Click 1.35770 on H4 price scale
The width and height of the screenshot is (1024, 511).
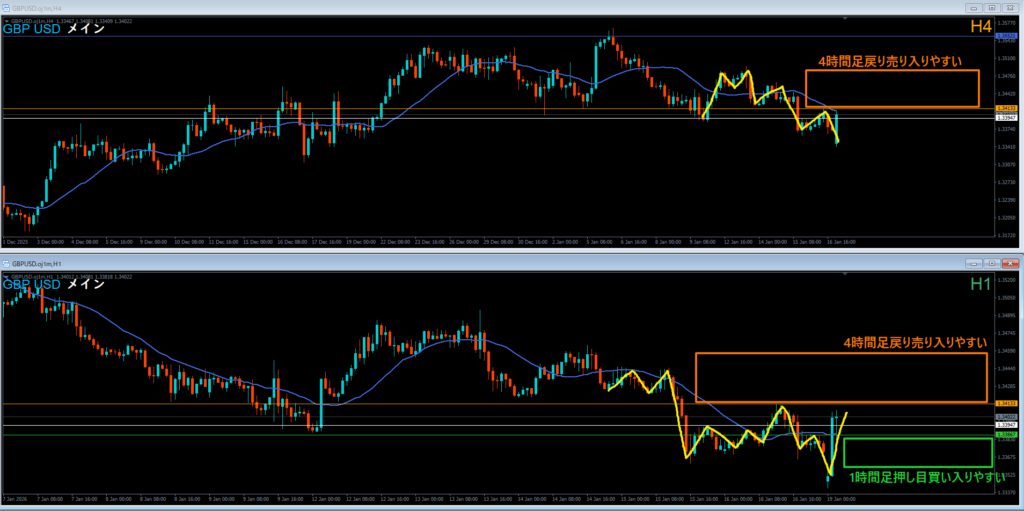[x=1006, y=22]
